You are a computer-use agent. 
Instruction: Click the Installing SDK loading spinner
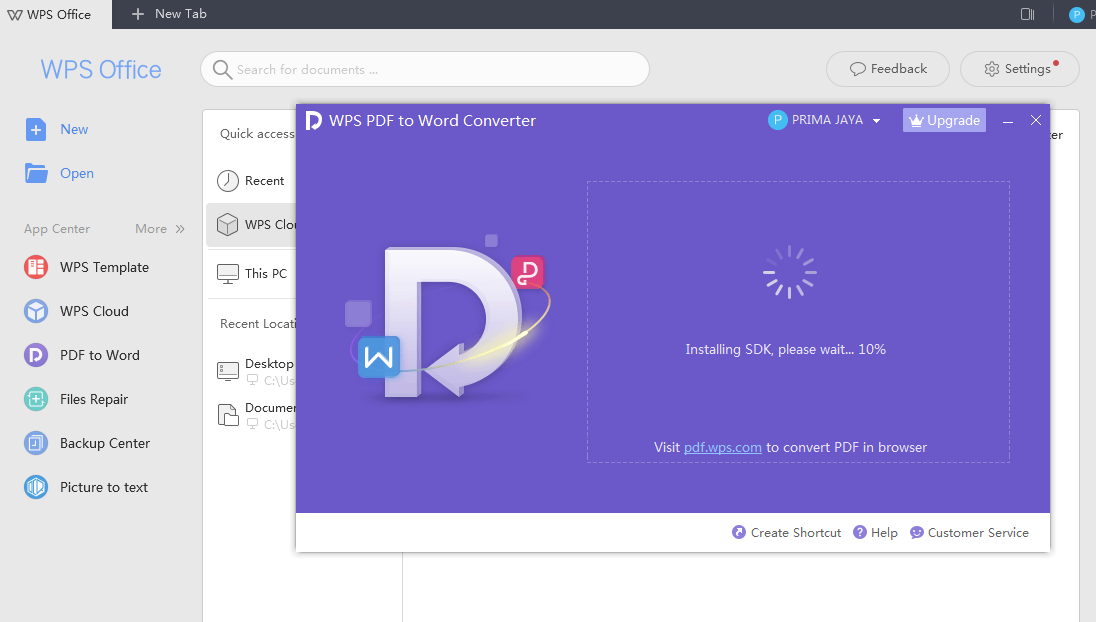click(x=790, y=272)
